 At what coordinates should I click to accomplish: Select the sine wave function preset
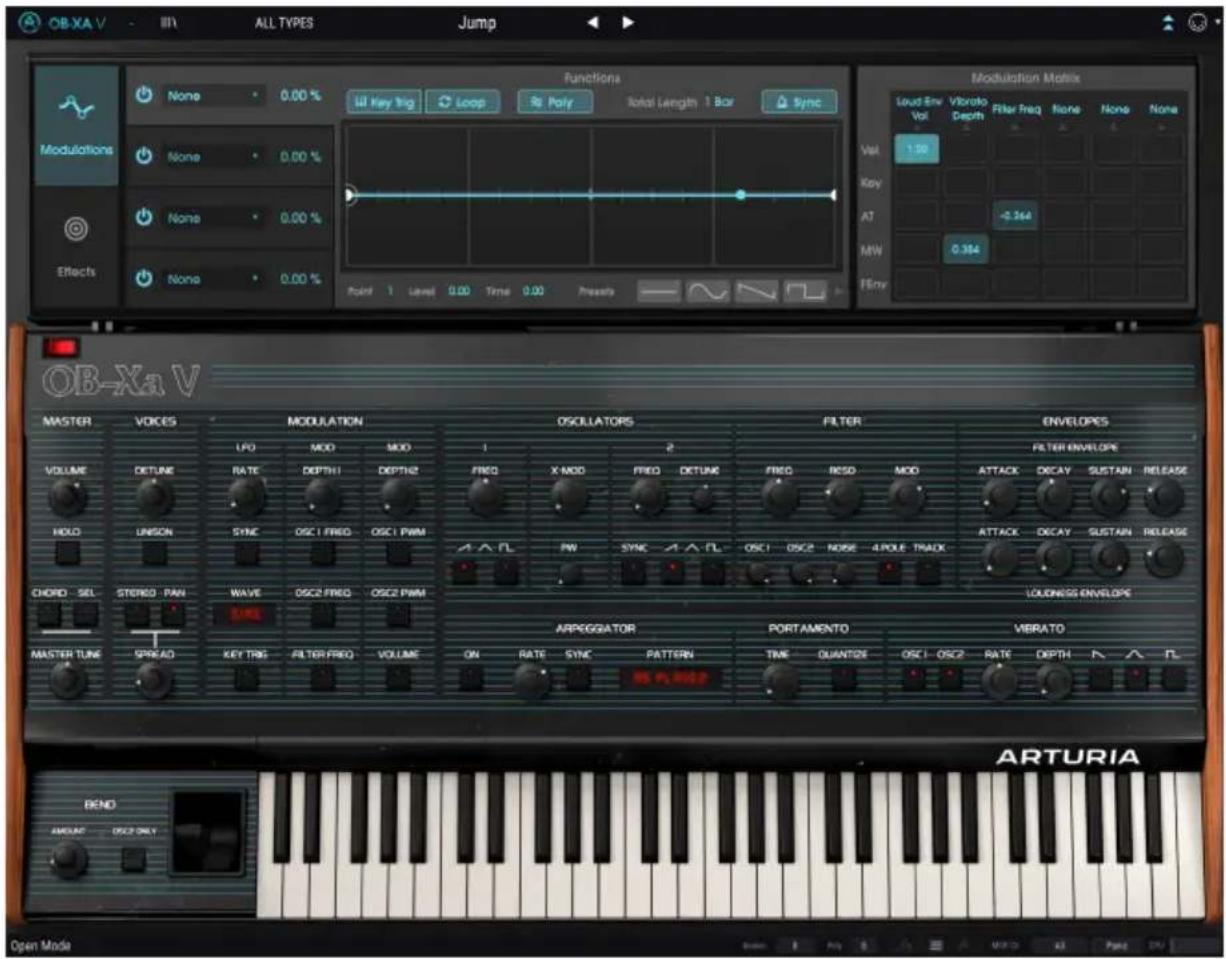click(706, 292)
